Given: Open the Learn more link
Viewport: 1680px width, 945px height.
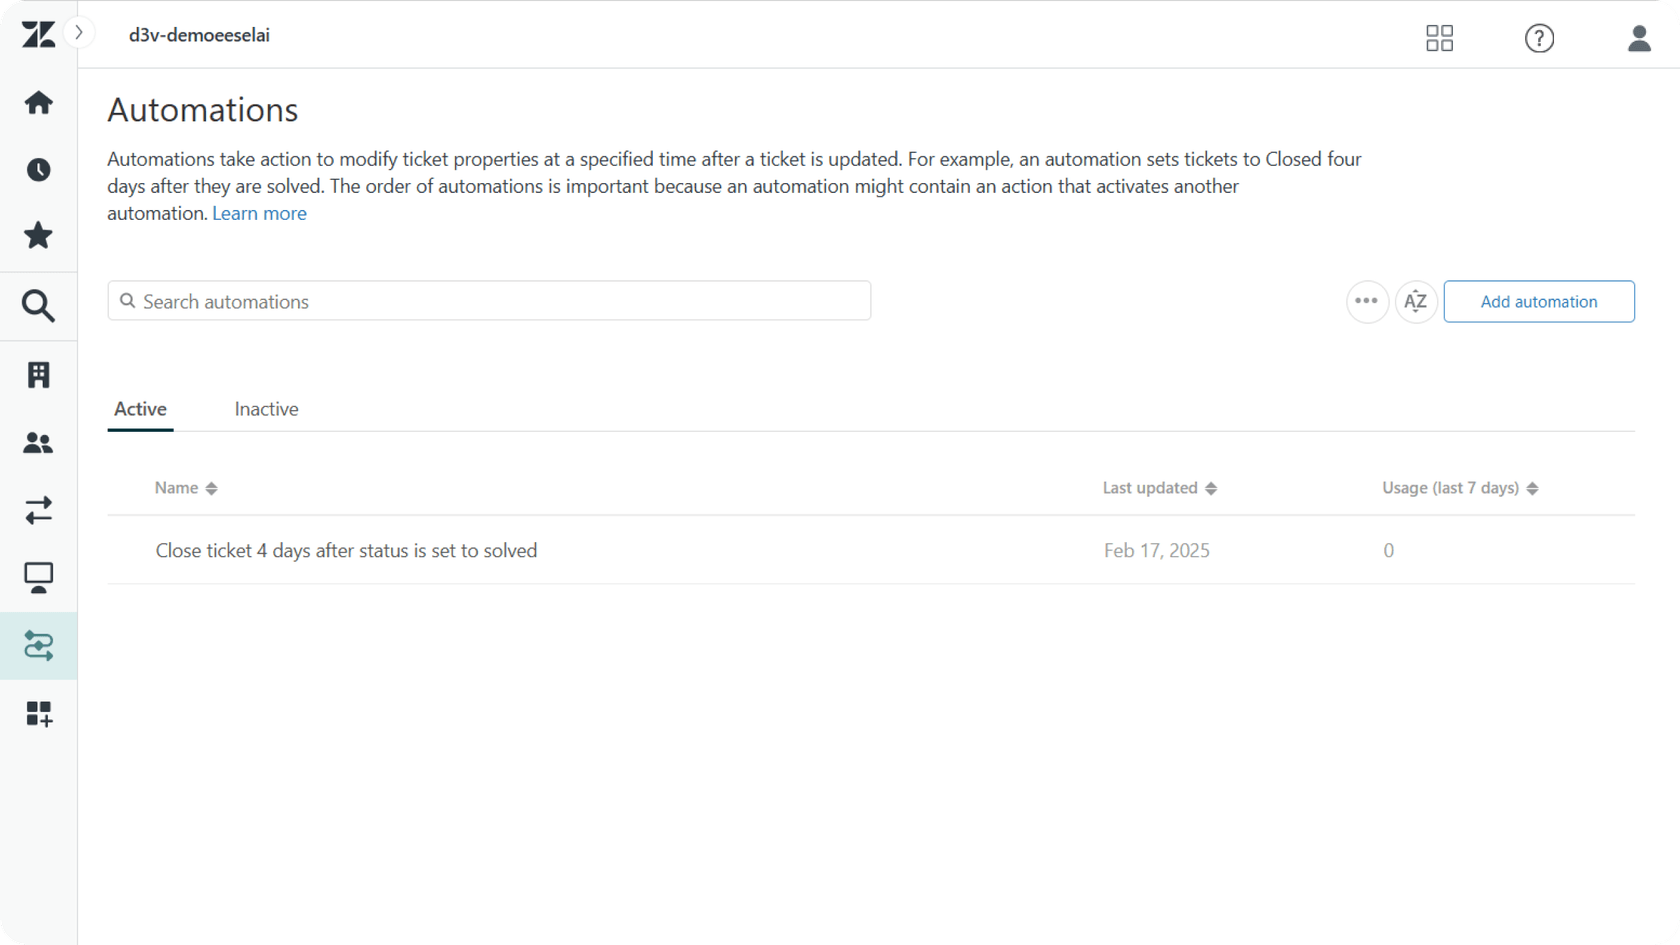Looking at the screenshot, I should (x=259, y=213).
